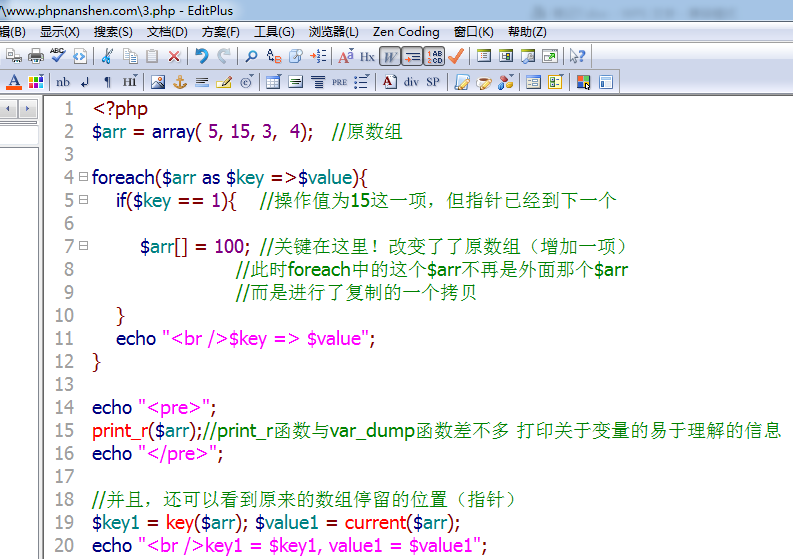Insert div tag icon
This screenshot has height=559, width=793.
point(411,82)
